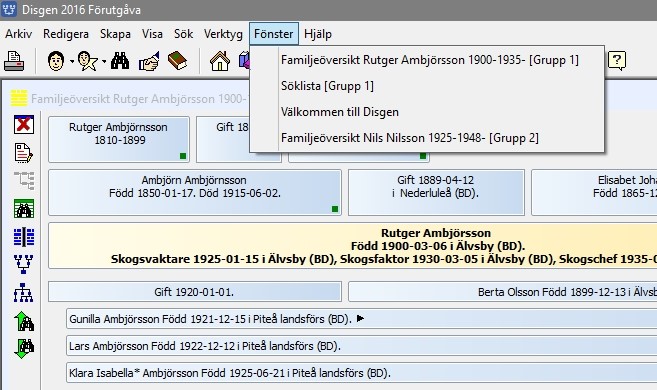The height and width of the screenshot is (390, 657).
Task: Click the red X close icon in sidebar
Action: pyautogui.click(x=24, y=124)
